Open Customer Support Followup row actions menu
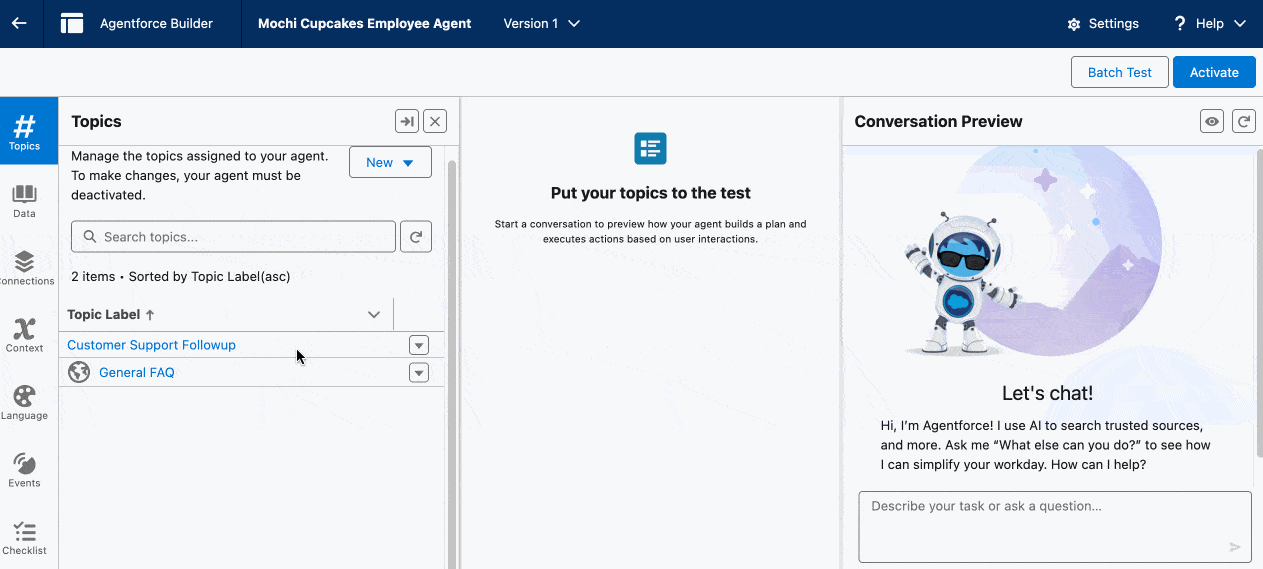The image size is (1263, 569). click(419, 345)
